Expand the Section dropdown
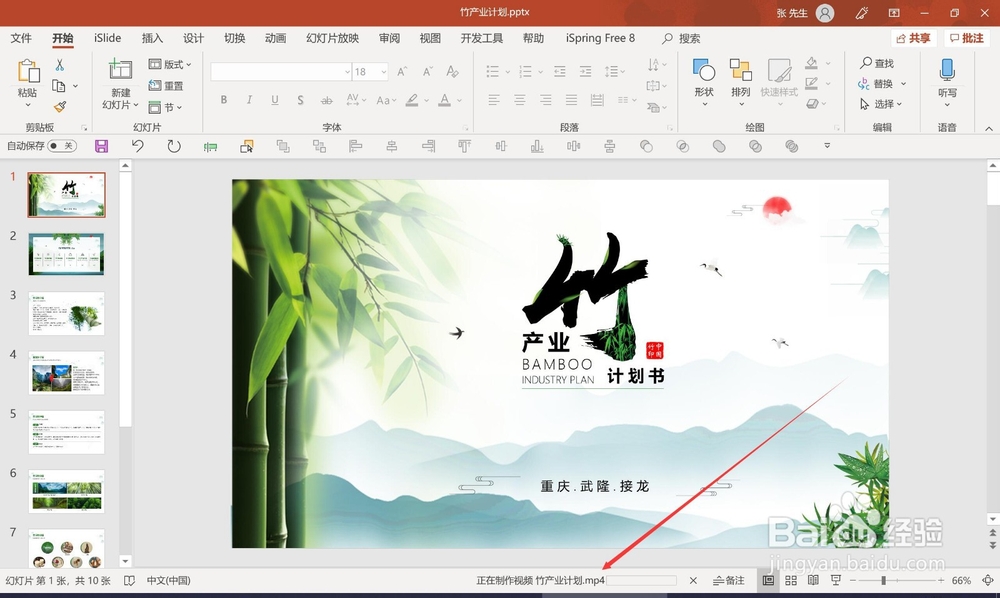Image resolution: width=1000 pixels, height=598 pixels. point(165,107)
